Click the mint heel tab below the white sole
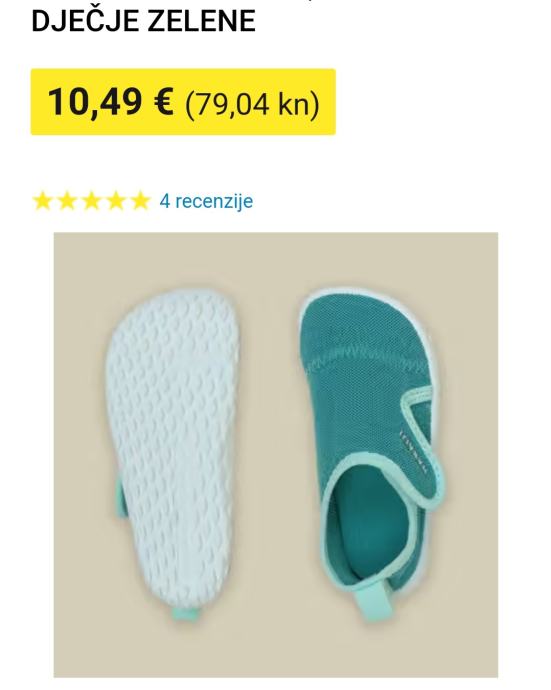 coord(186,614)
